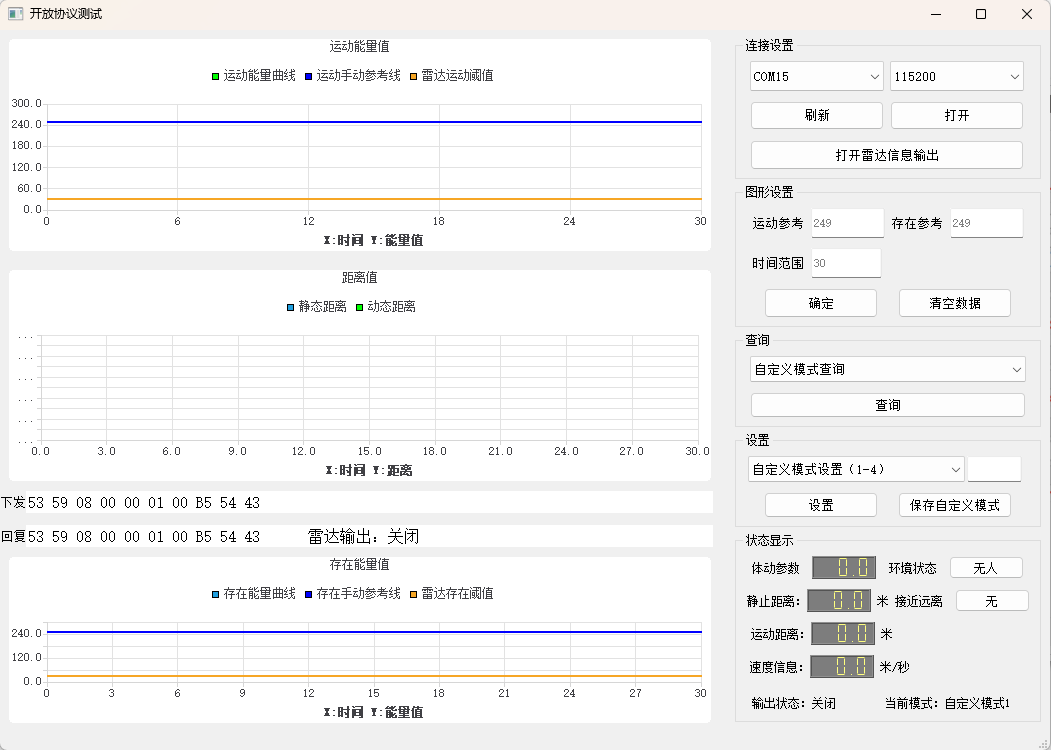Toggle 动态距离 legend marker
Screen dimensions: 1051x750
tap(359, 307)
